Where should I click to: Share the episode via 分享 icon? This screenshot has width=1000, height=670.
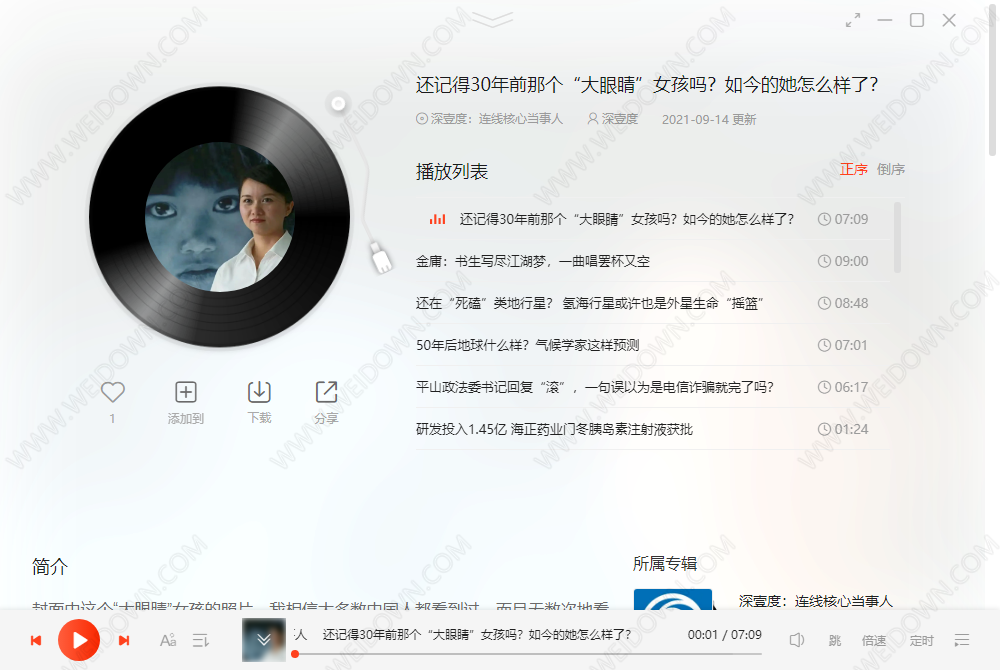(x=327, y=391)
